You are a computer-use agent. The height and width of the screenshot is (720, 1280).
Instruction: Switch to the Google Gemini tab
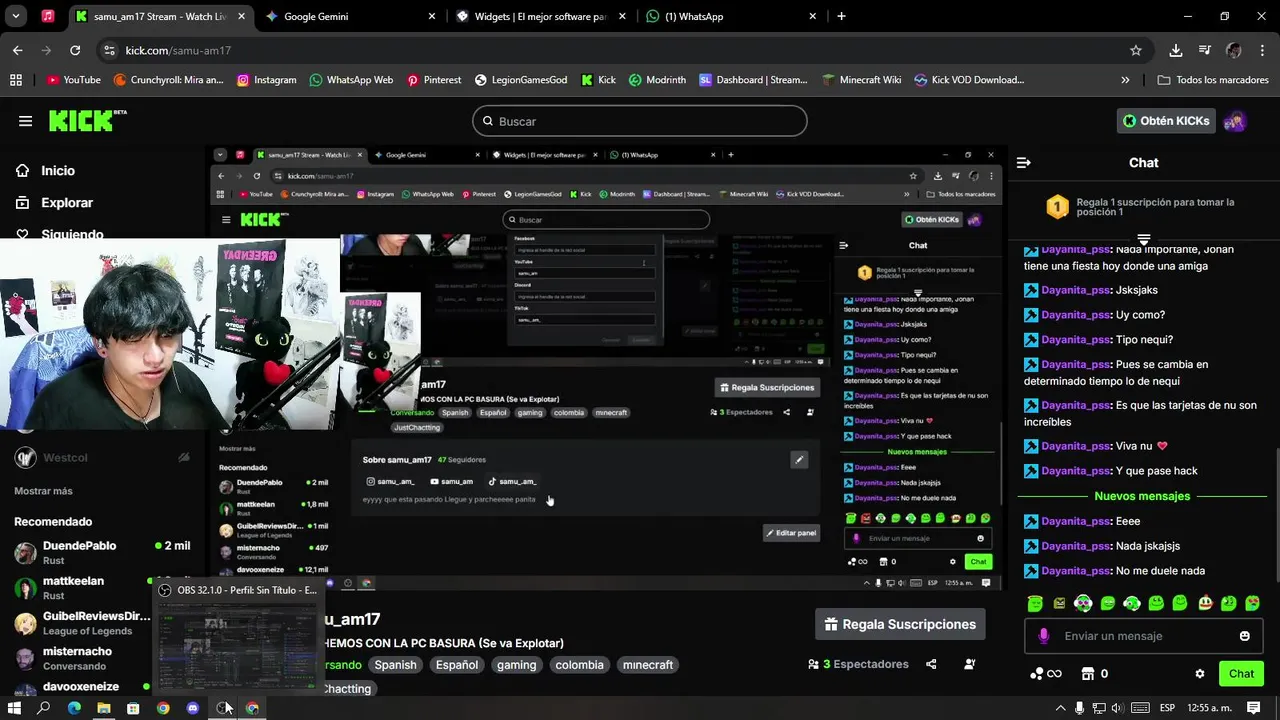(x=352, y=16)
